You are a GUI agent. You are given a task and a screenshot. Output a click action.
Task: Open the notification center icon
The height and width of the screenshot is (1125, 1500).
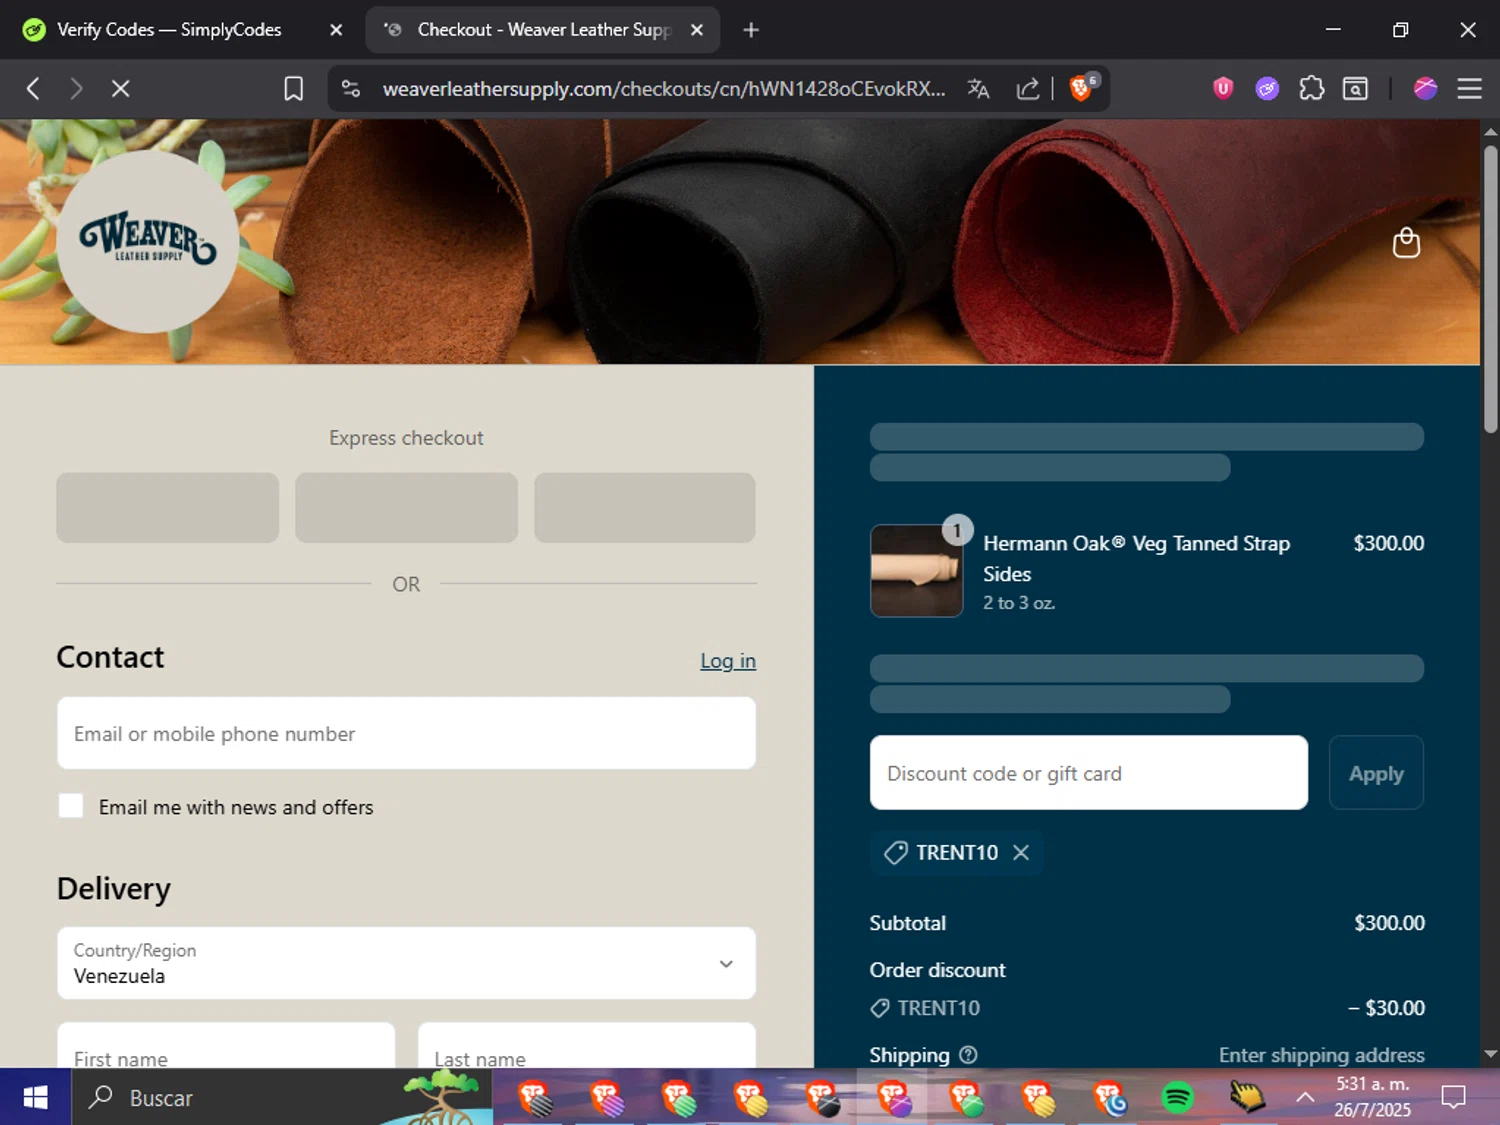pos(1453,1097)
